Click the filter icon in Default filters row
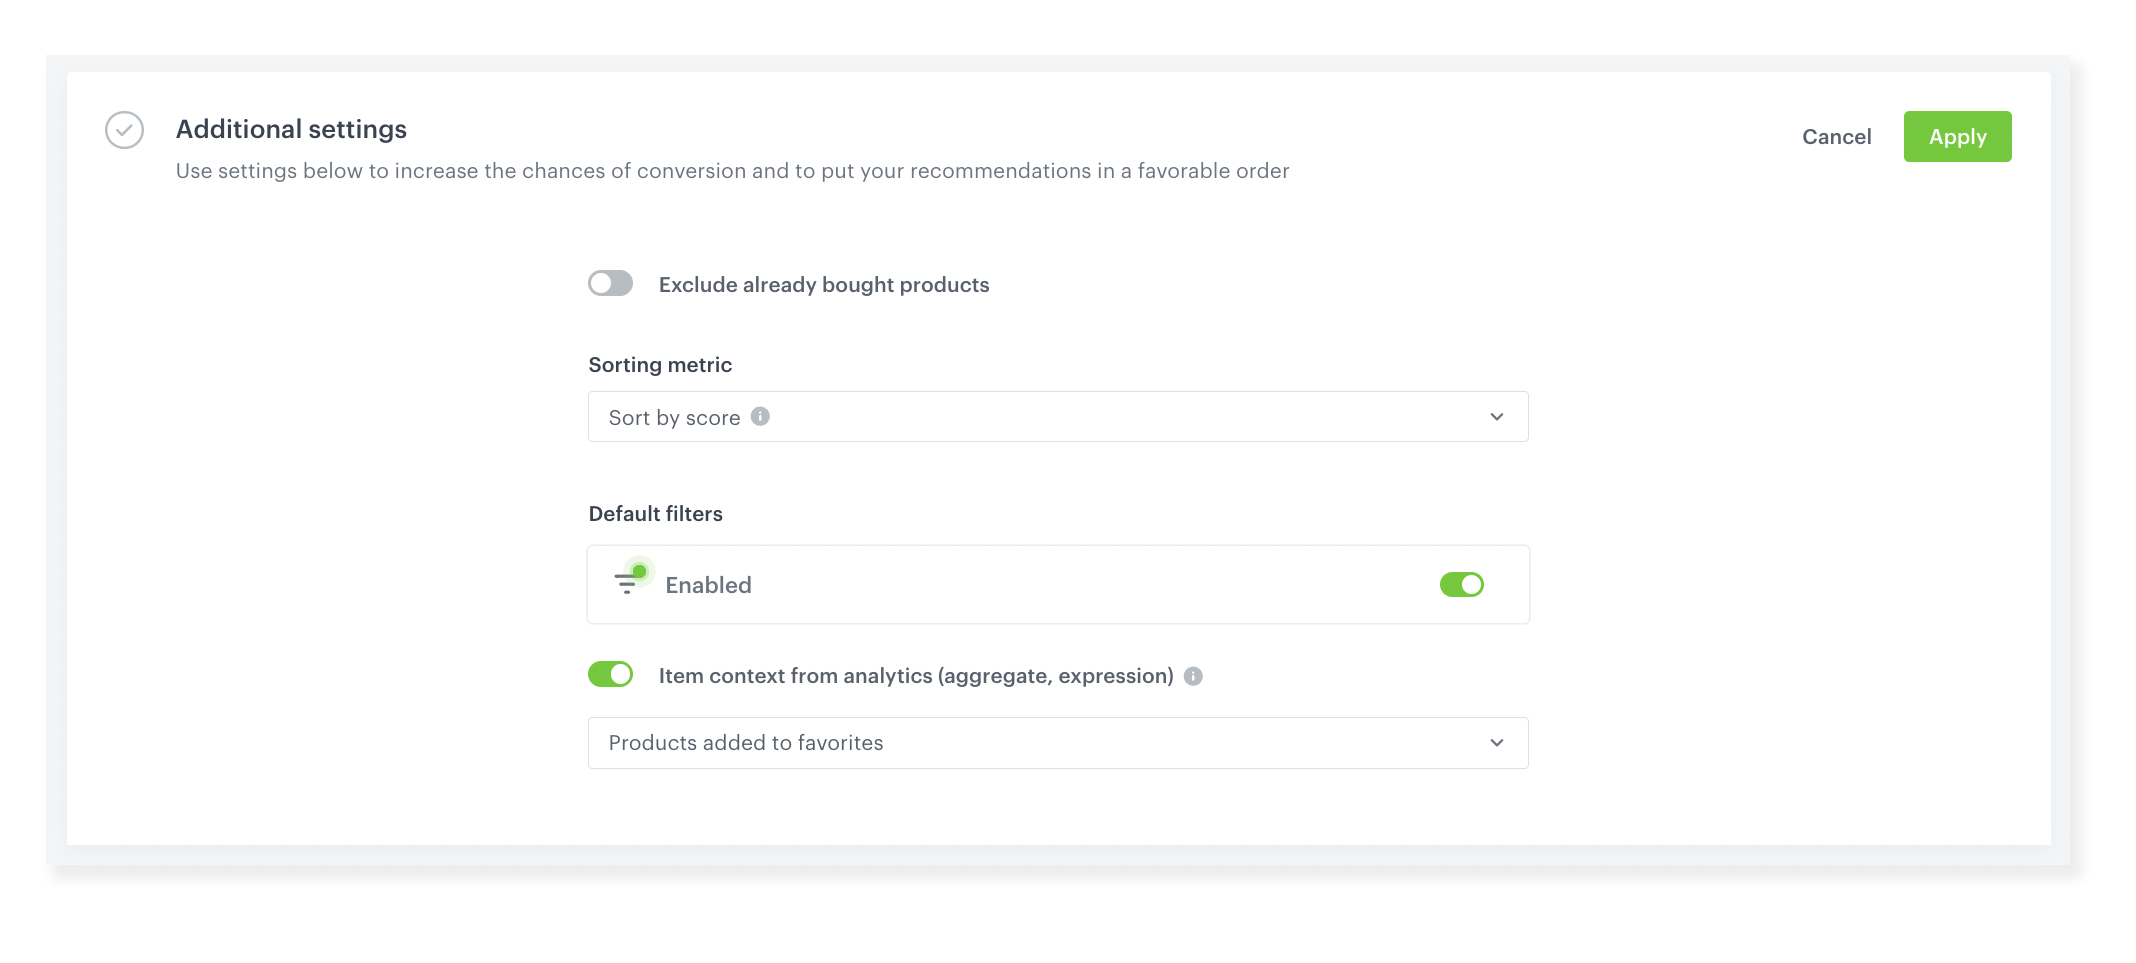The image size is (2136, 963). (628, 584)
